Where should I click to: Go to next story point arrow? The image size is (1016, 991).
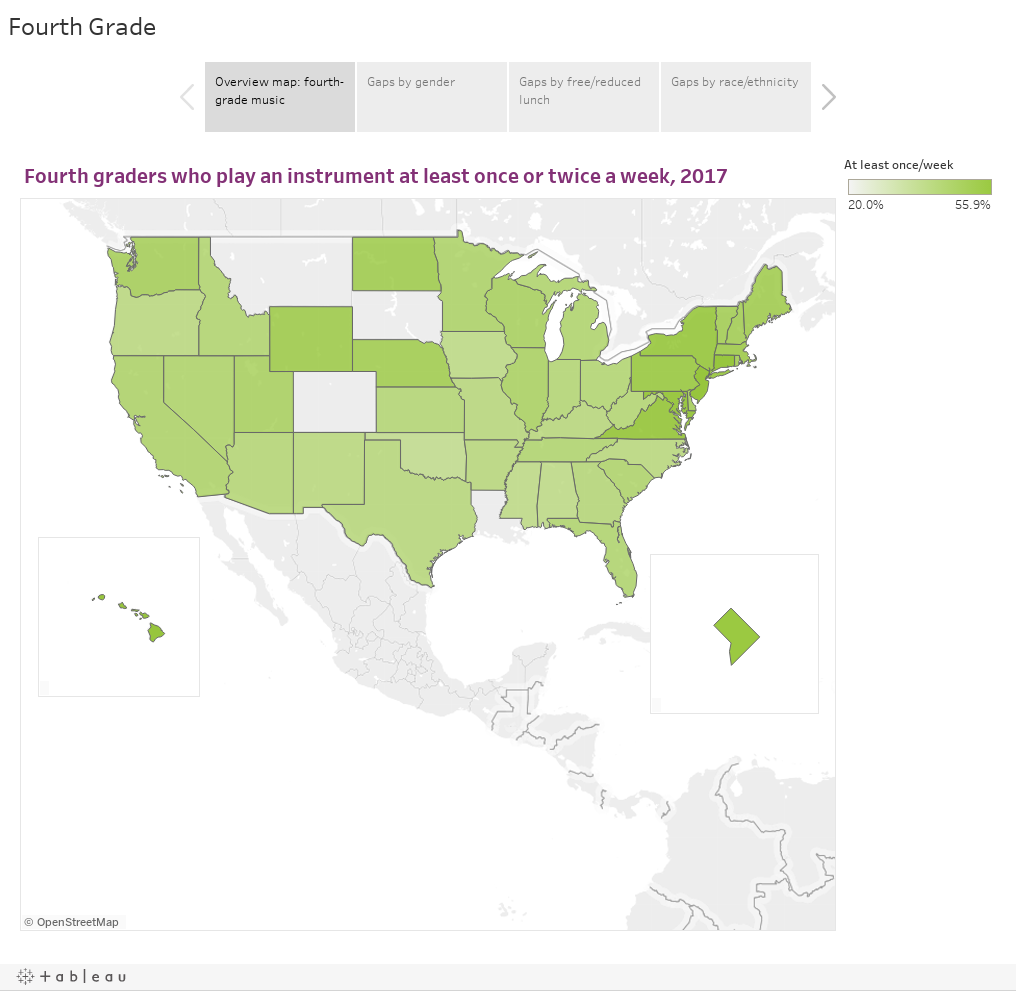[828, 97]
